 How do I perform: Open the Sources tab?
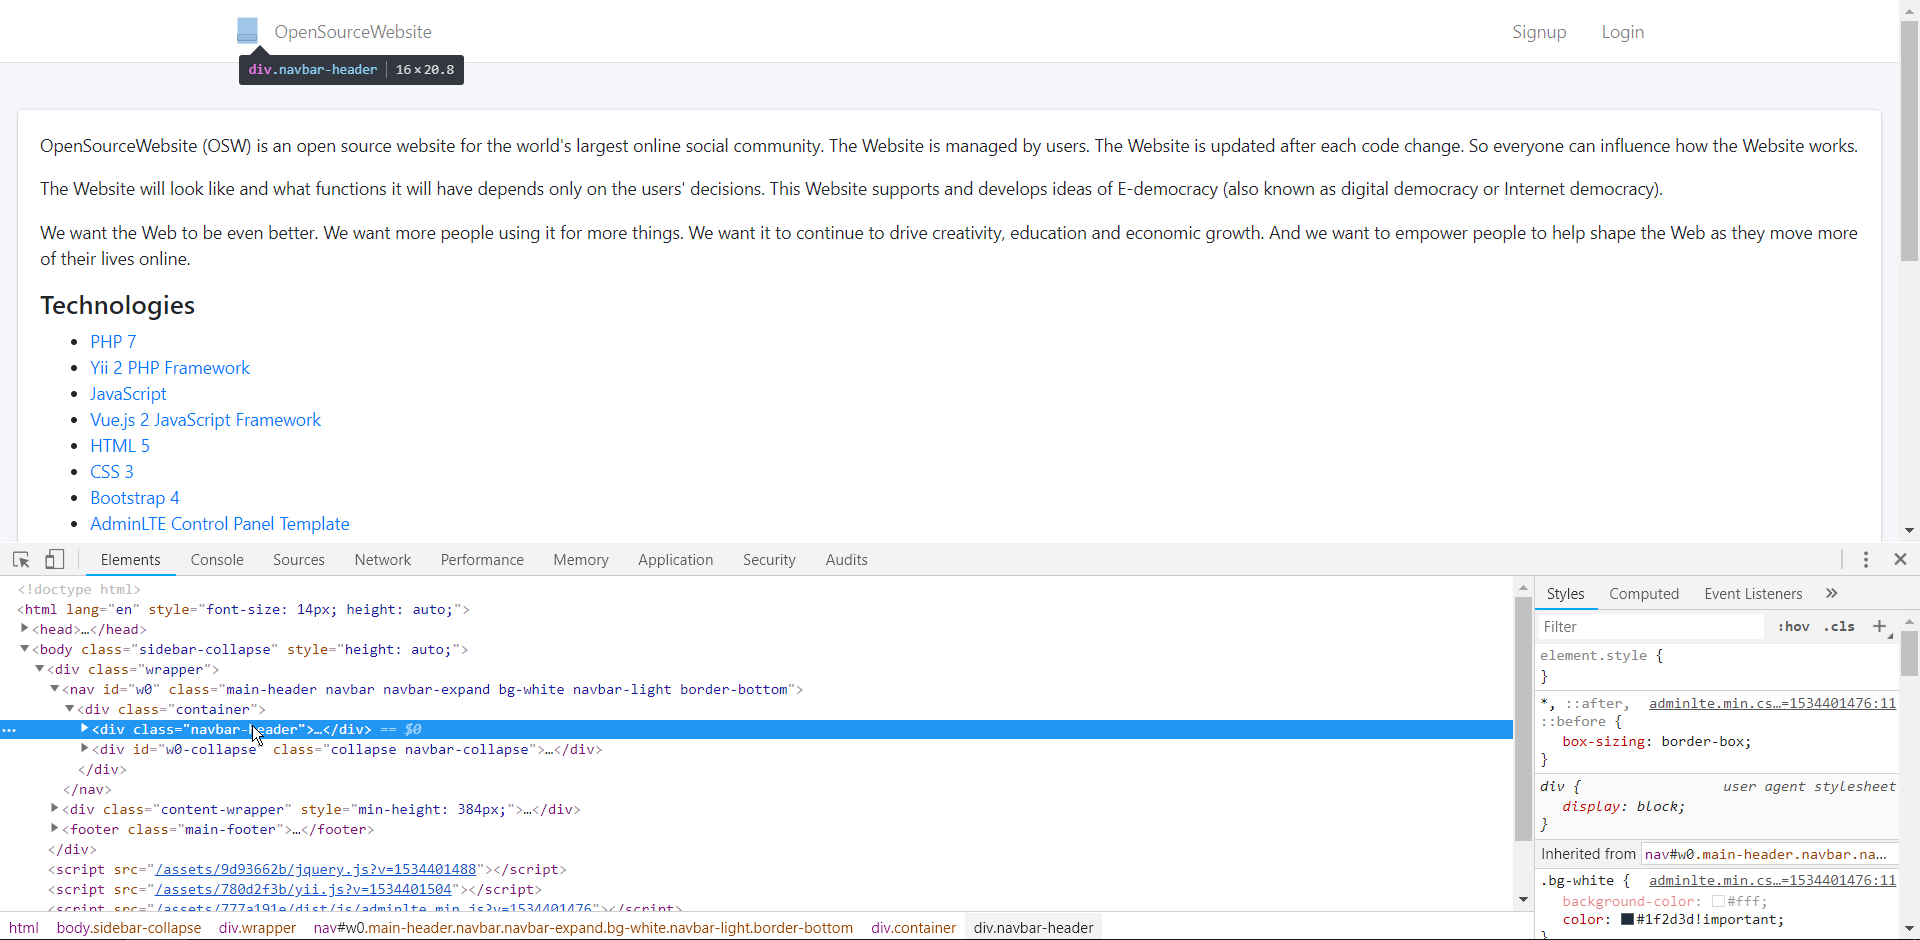coord(299,560)
